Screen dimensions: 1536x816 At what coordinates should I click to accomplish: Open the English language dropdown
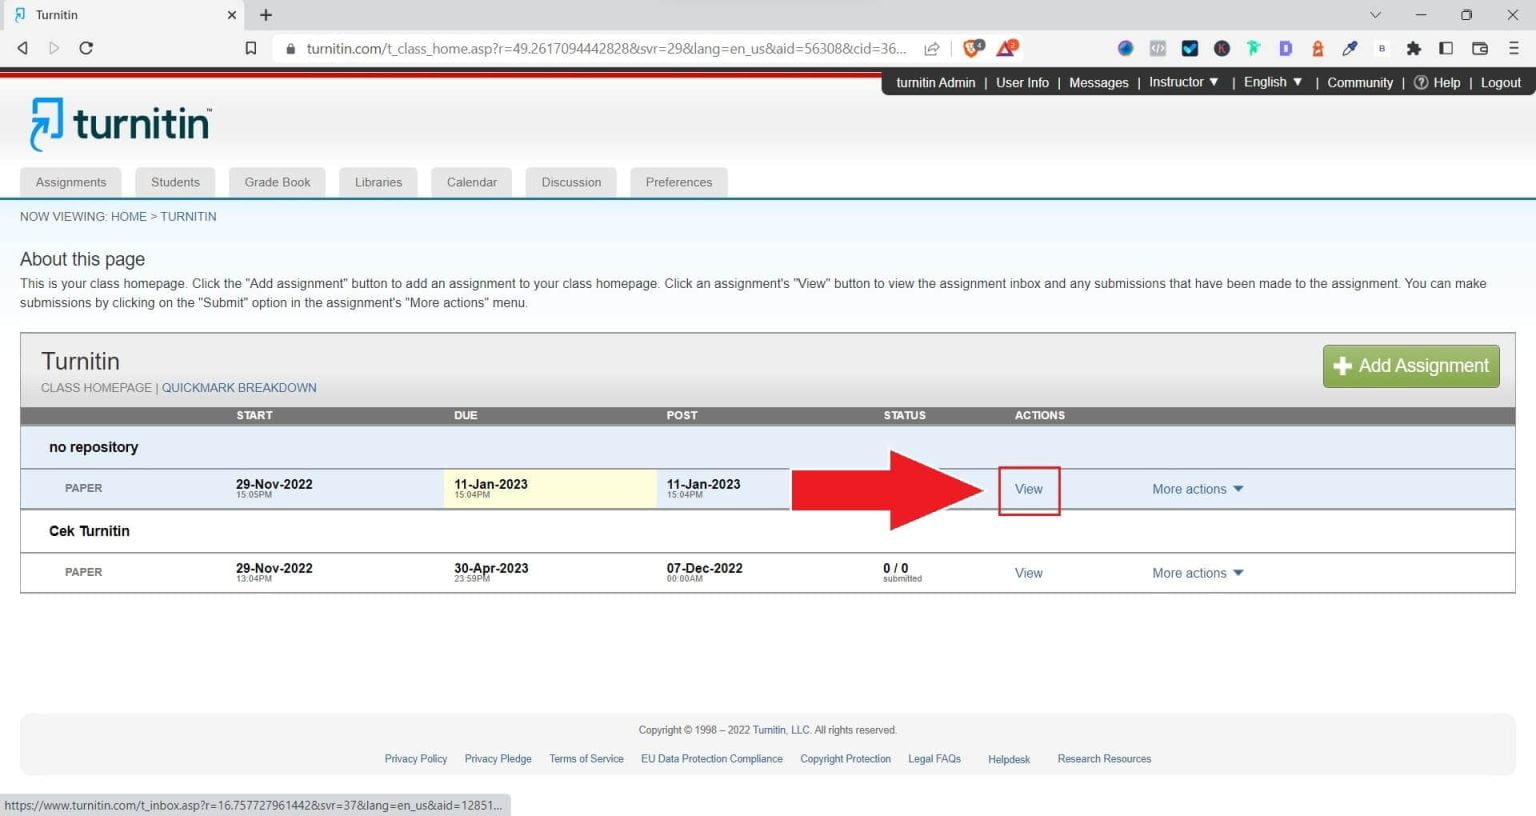coord(1271,82)
